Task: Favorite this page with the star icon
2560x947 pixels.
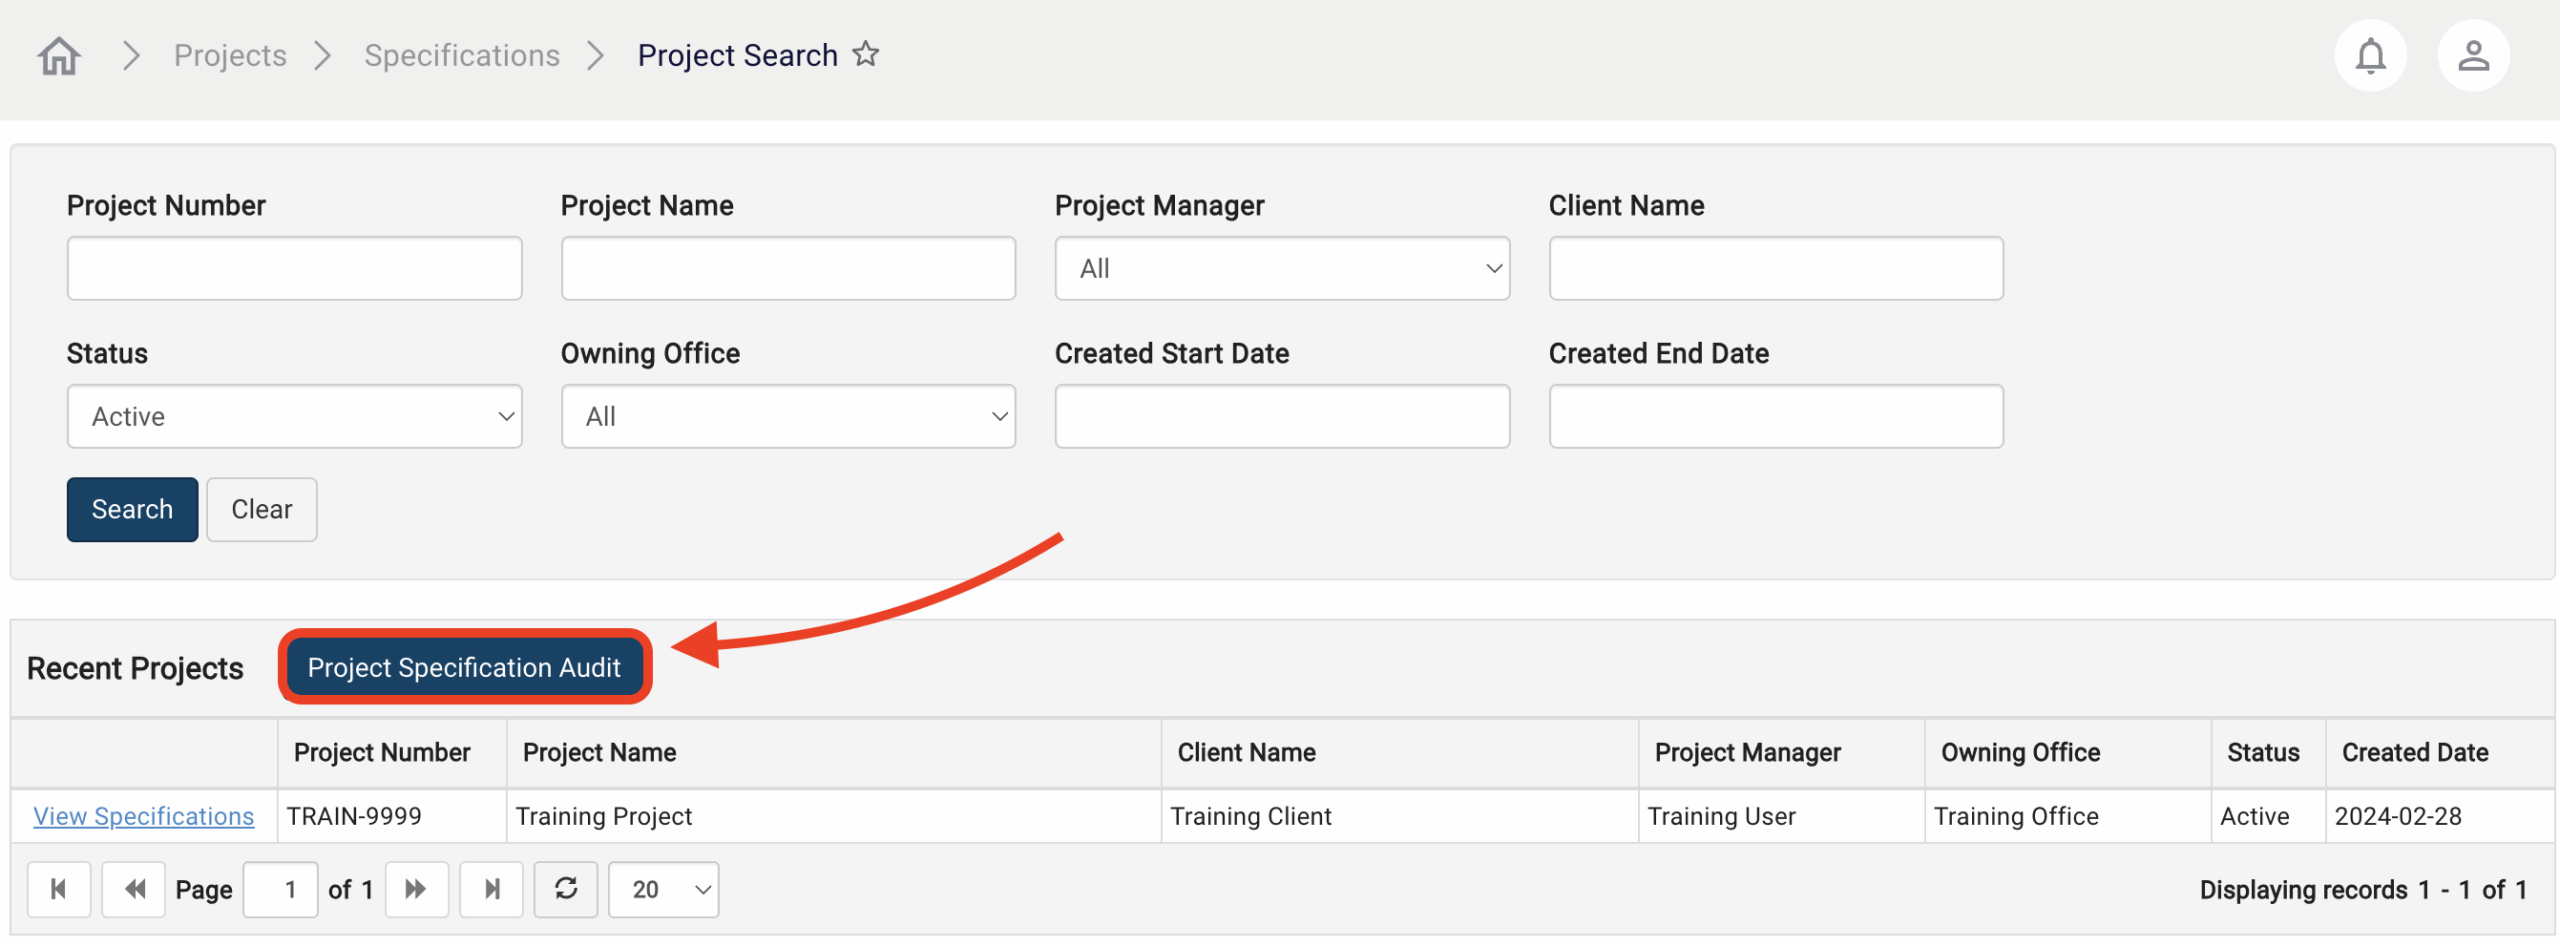Action: click(866, 54)
